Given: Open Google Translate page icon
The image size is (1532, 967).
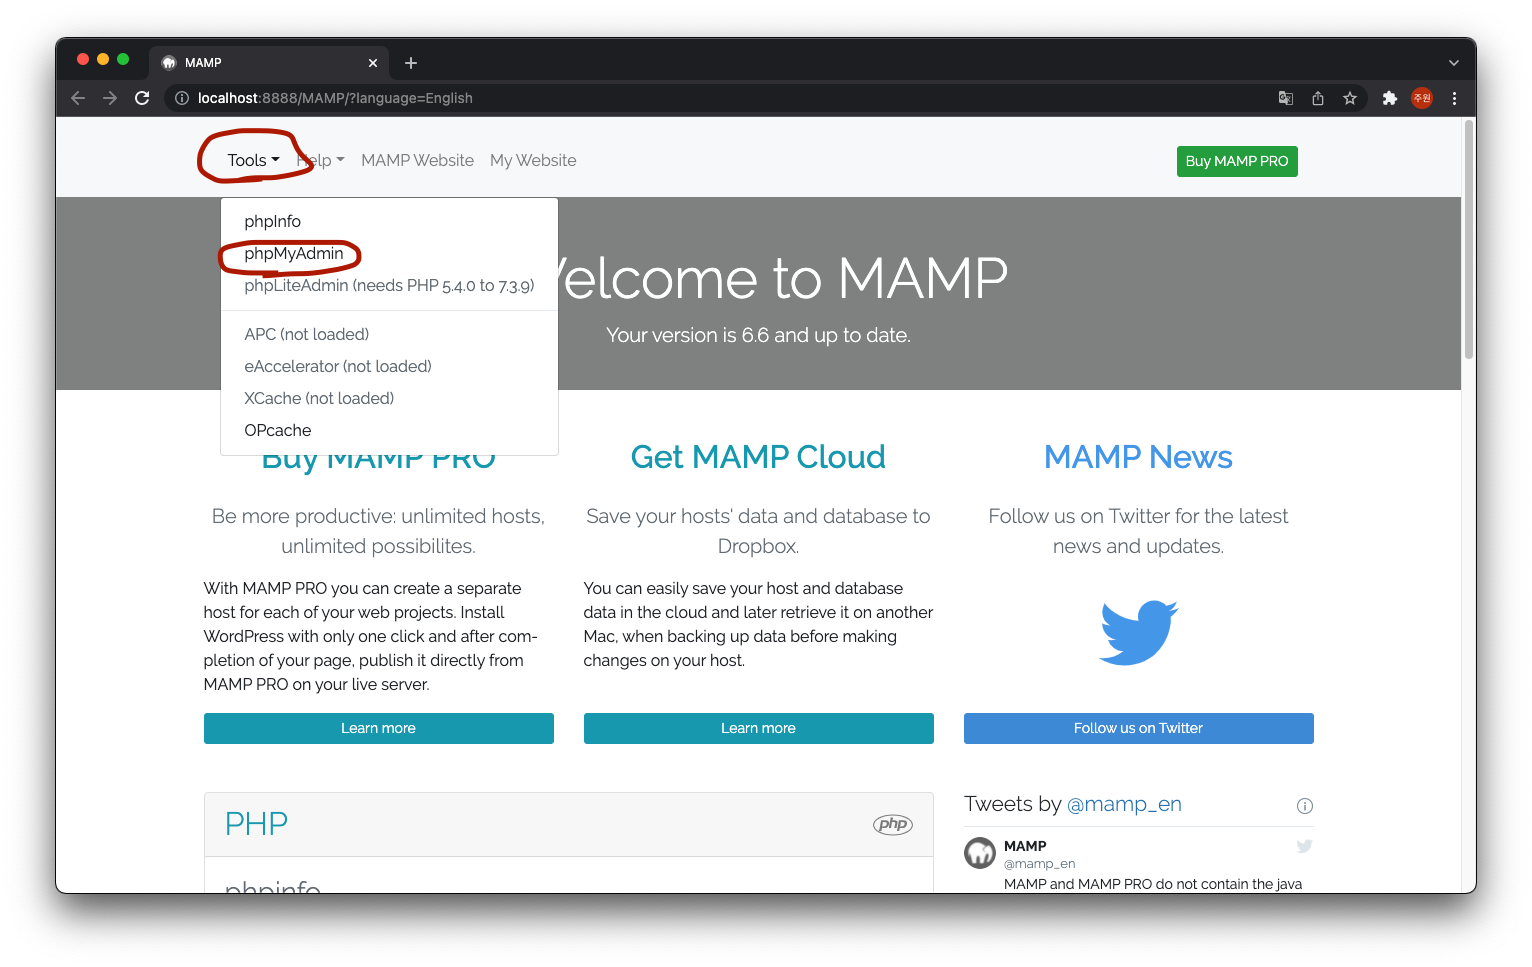Looking at the screenshot, I should click(1286, 98).
